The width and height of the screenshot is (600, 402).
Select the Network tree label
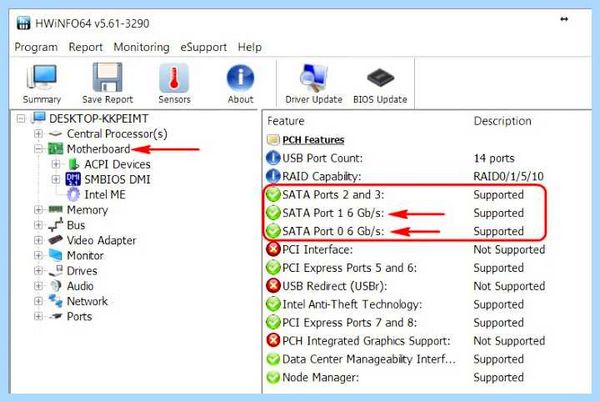click(87, 301)
